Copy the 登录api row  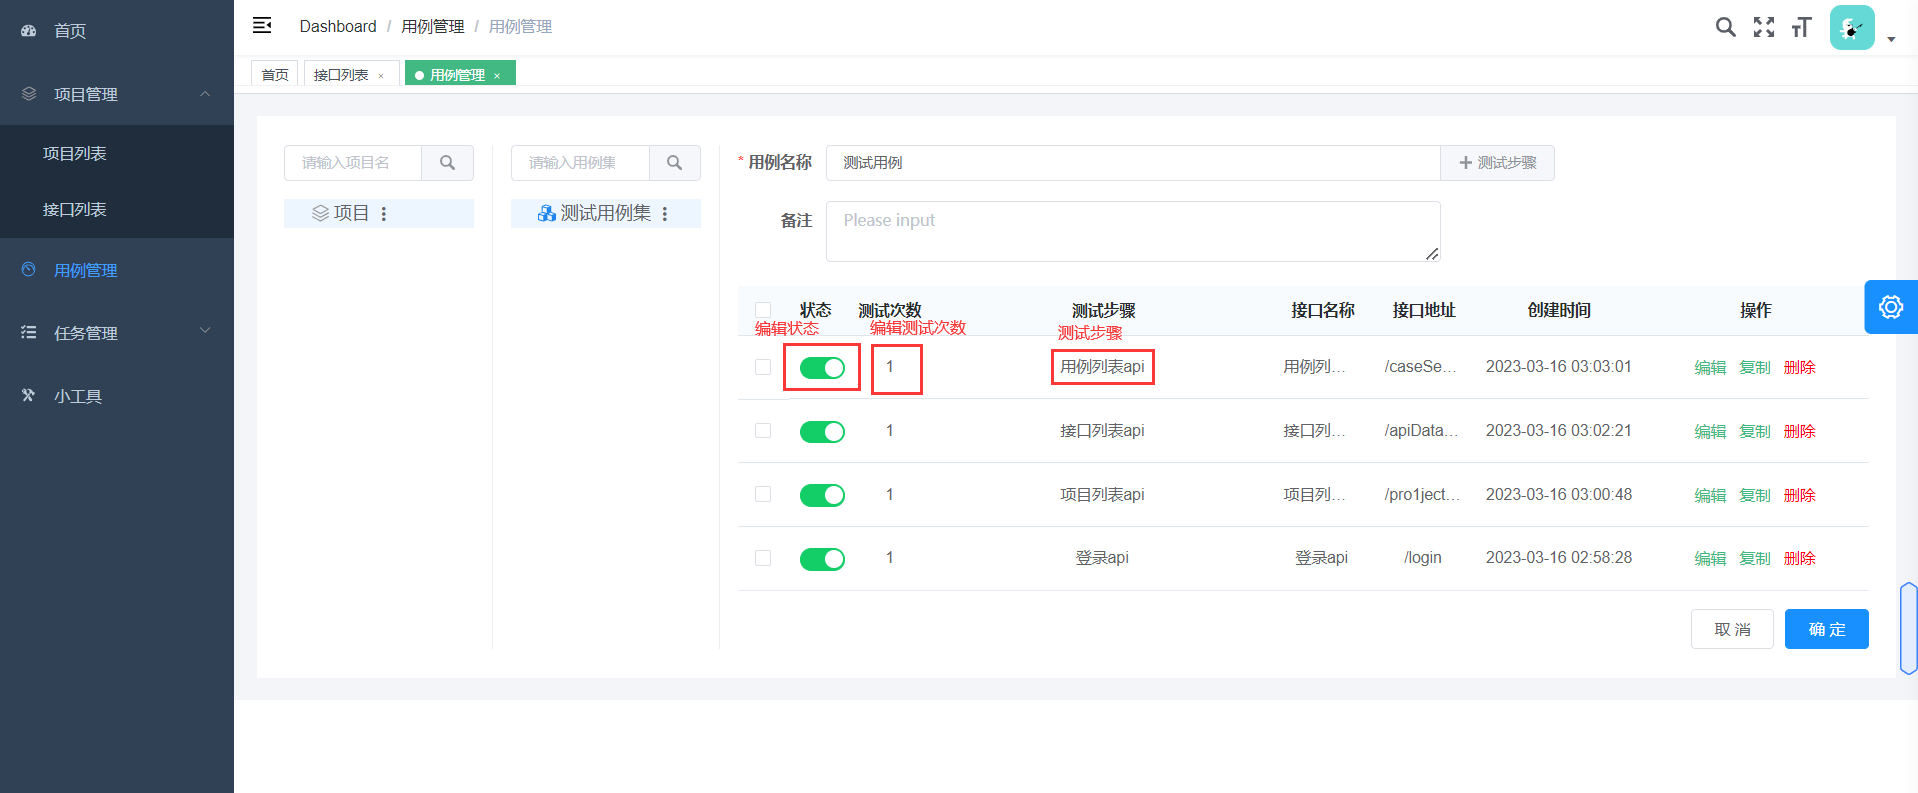tap(1755, 558)
